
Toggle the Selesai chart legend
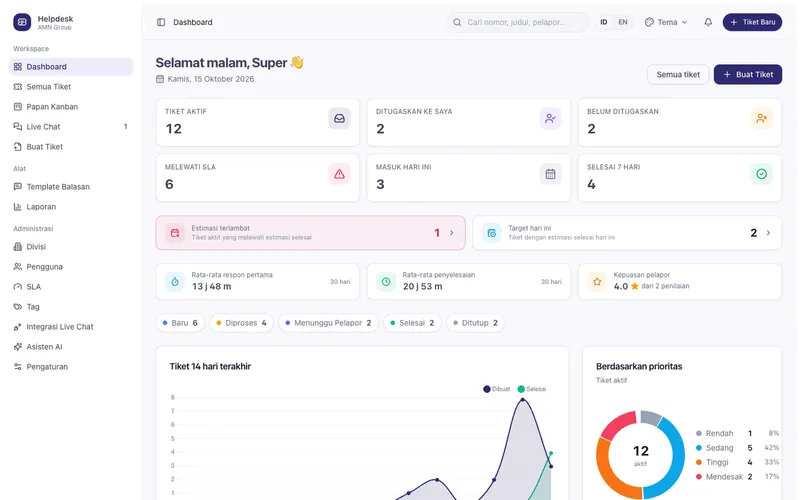532,389
